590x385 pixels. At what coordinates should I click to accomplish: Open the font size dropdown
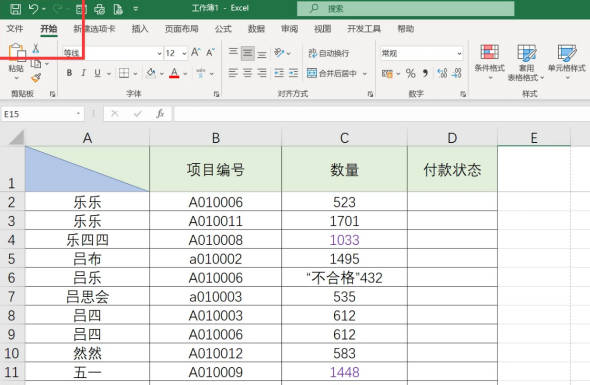[184, 53]
